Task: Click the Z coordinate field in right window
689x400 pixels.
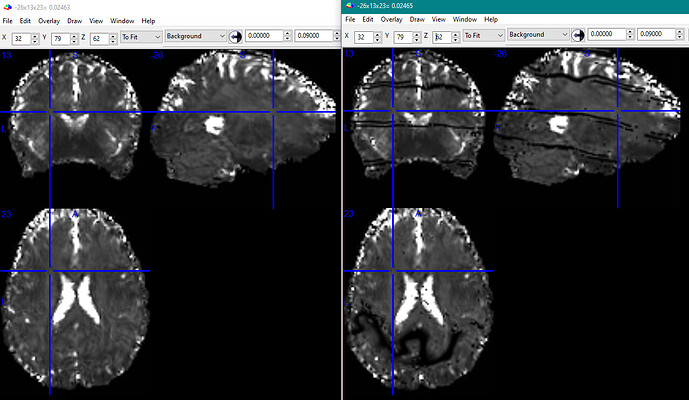Action: pyautogui.click(x=442, y=37)
